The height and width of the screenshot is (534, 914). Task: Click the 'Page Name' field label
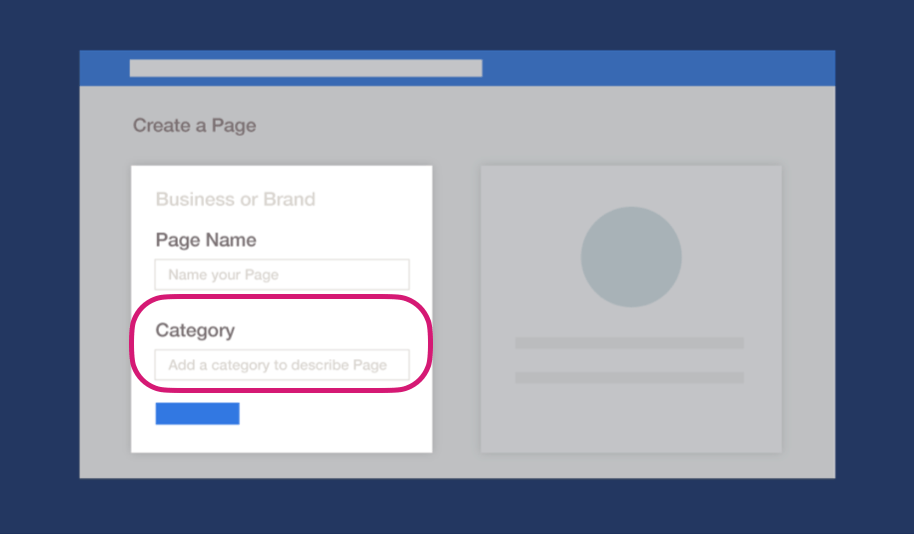coord(206,240)
